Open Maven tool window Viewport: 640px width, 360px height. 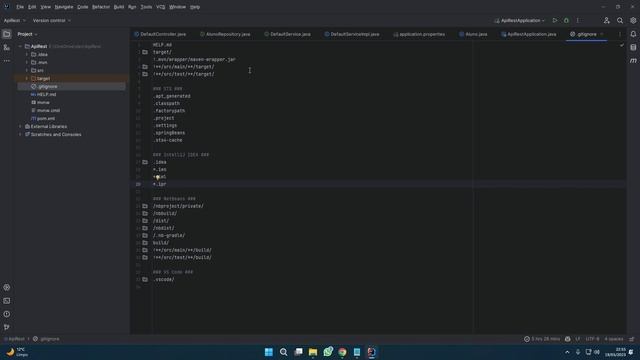633,60
